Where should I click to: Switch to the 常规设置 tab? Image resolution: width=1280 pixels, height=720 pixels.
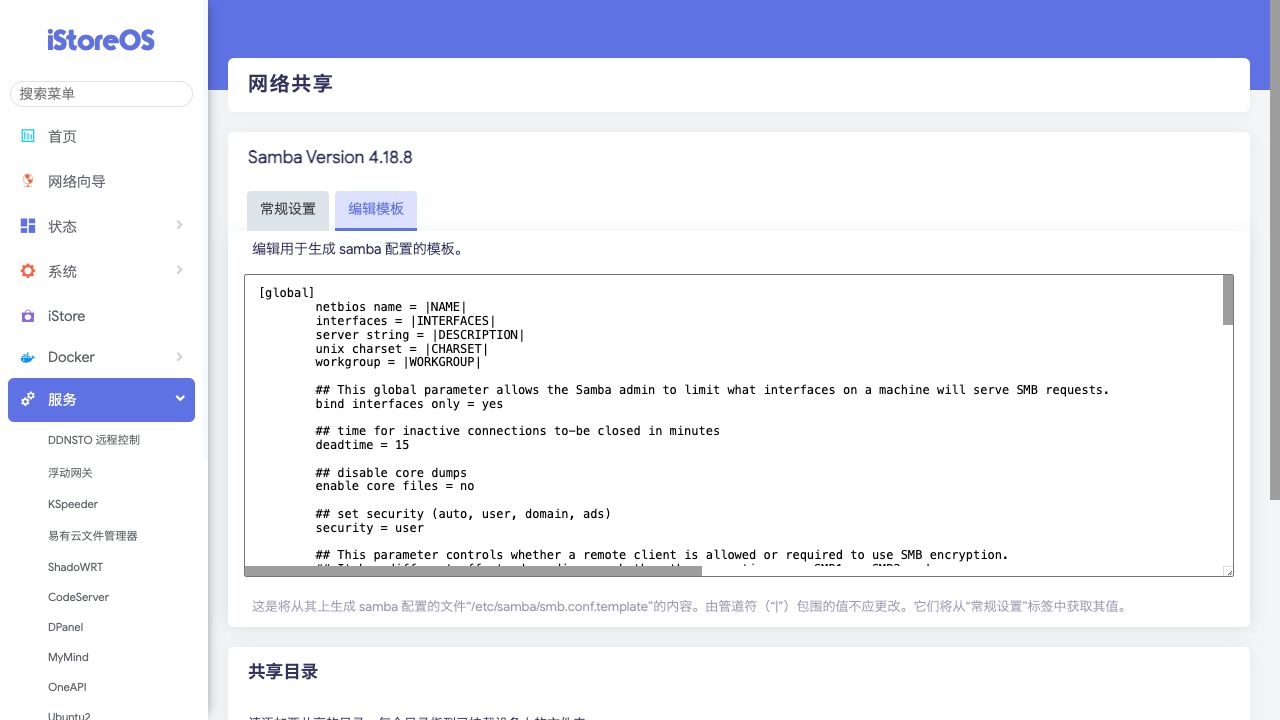pos(288,210)
